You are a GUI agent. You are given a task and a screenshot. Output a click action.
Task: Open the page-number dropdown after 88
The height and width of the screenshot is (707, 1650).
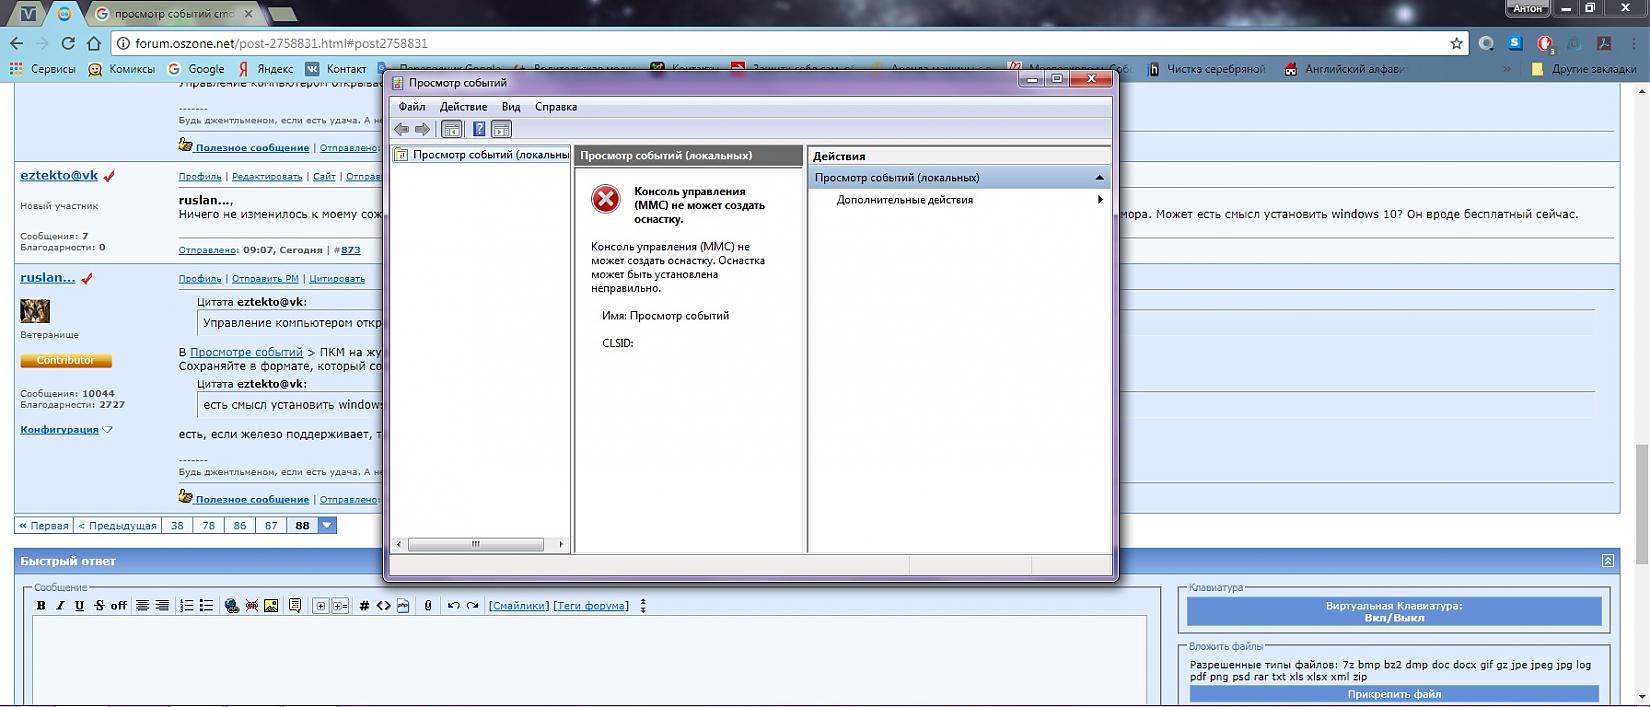click(x=327, y=526)
